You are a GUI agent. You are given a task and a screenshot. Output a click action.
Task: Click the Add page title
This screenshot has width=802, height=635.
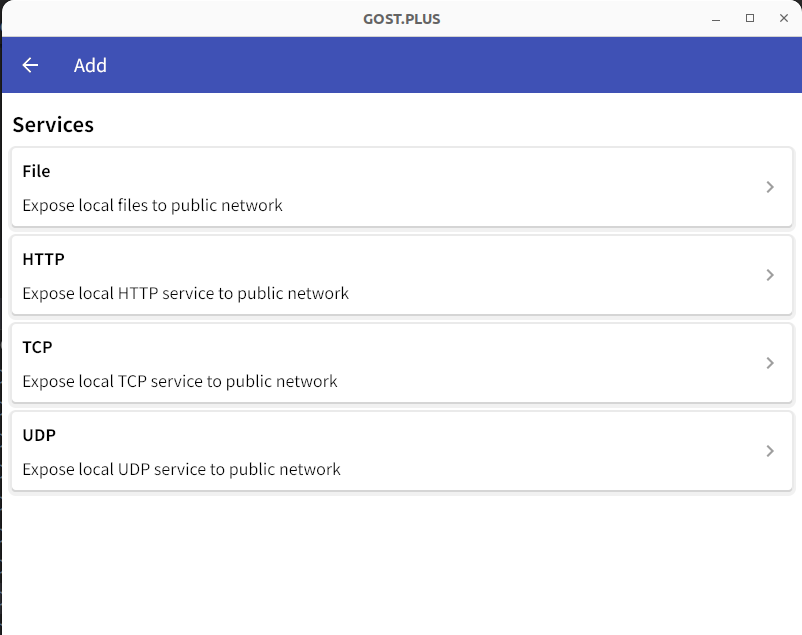tap(90, 65)
